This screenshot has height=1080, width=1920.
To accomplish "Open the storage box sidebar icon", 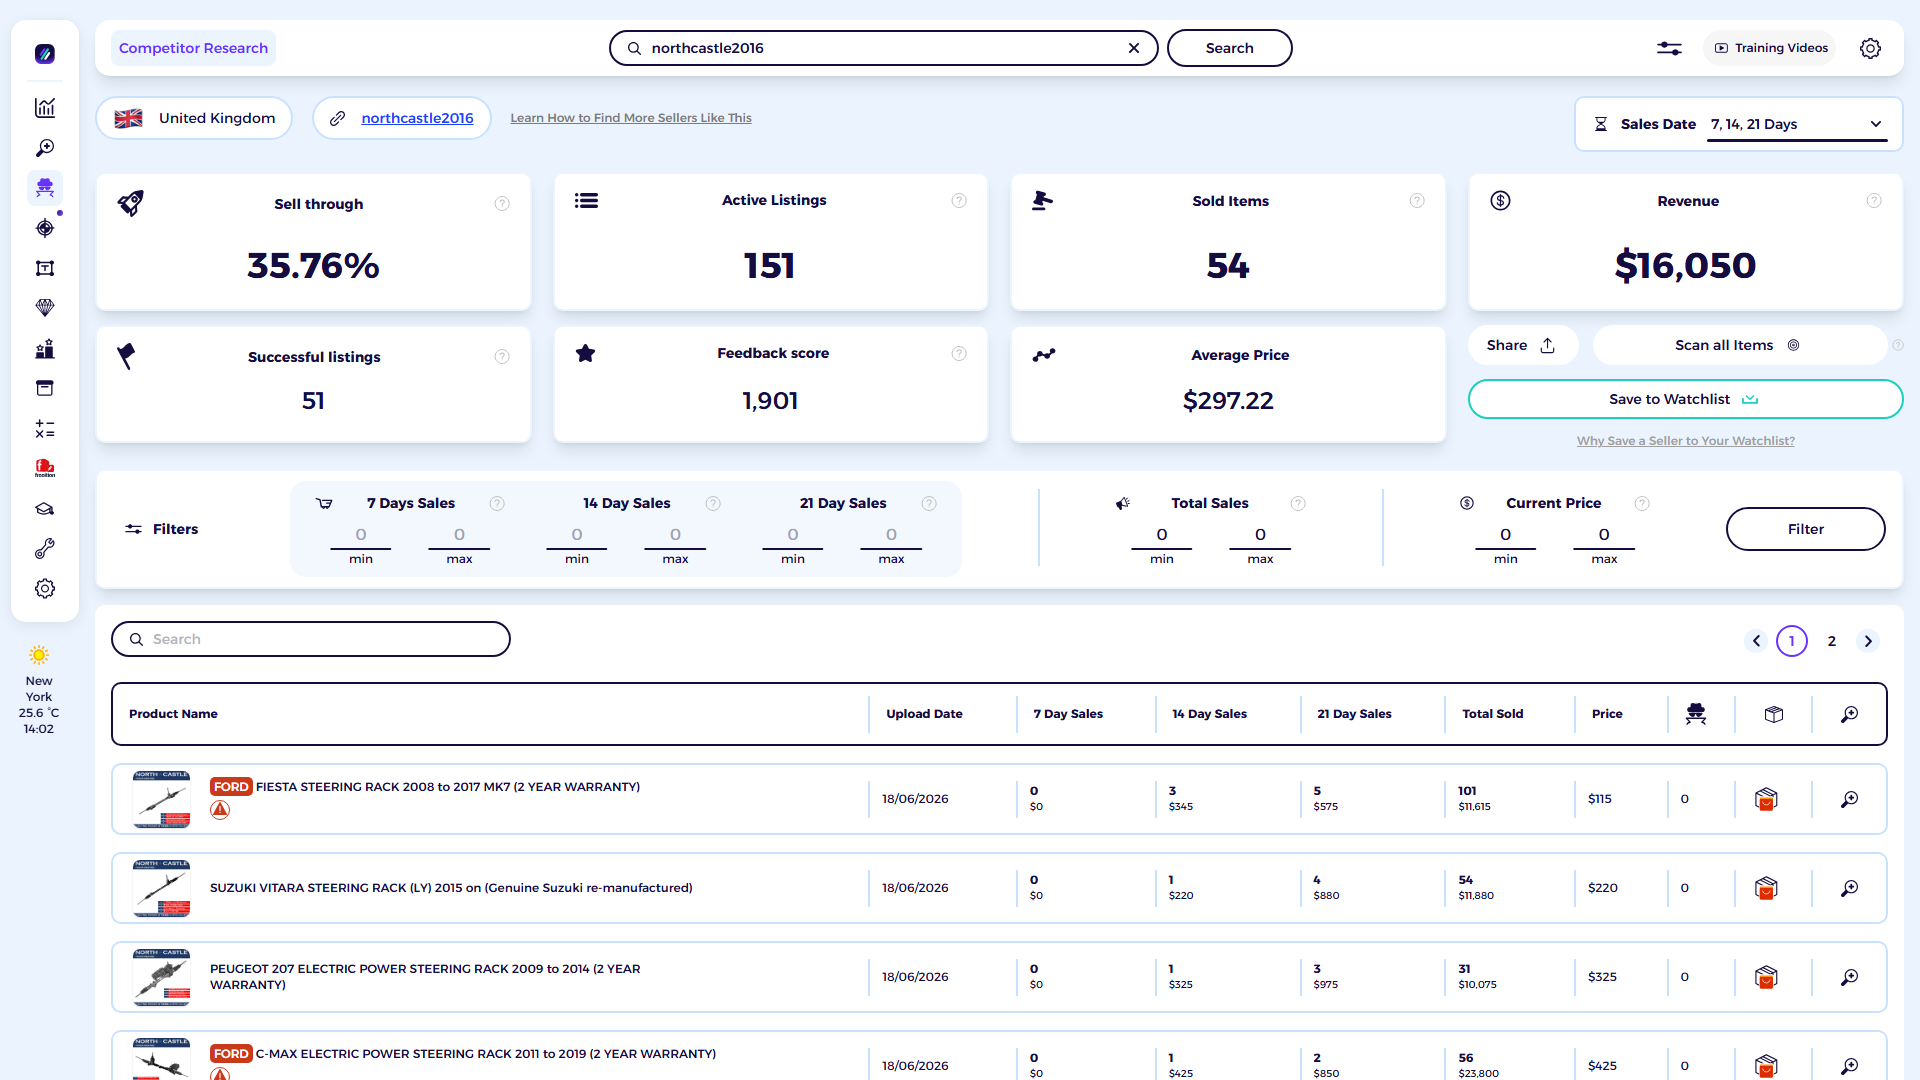I will tap(45, 388).
